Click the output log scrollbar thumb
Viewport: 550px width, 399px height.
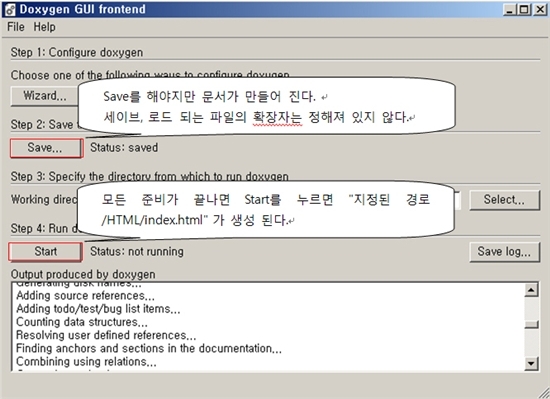coord(531,324)
